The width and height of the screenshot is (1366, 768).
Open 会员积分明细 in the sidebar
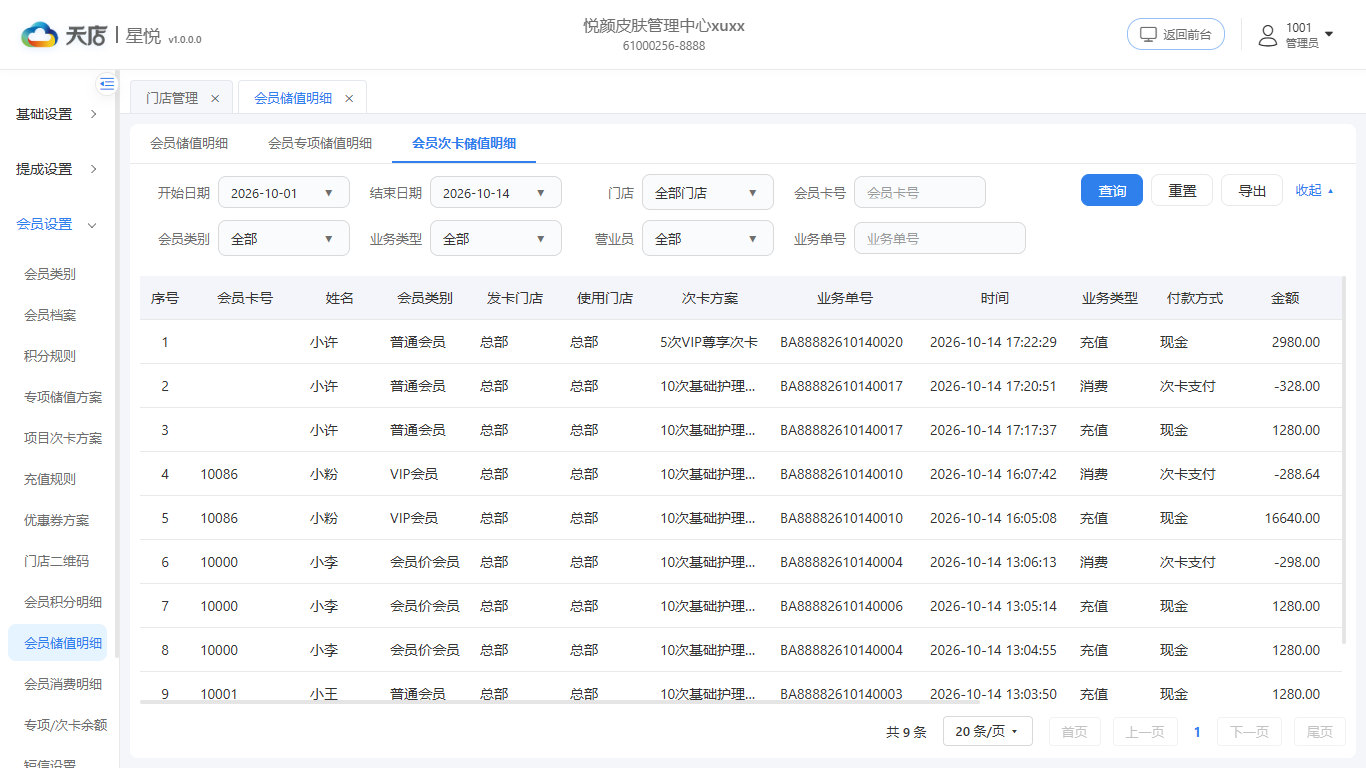[63, 602]
